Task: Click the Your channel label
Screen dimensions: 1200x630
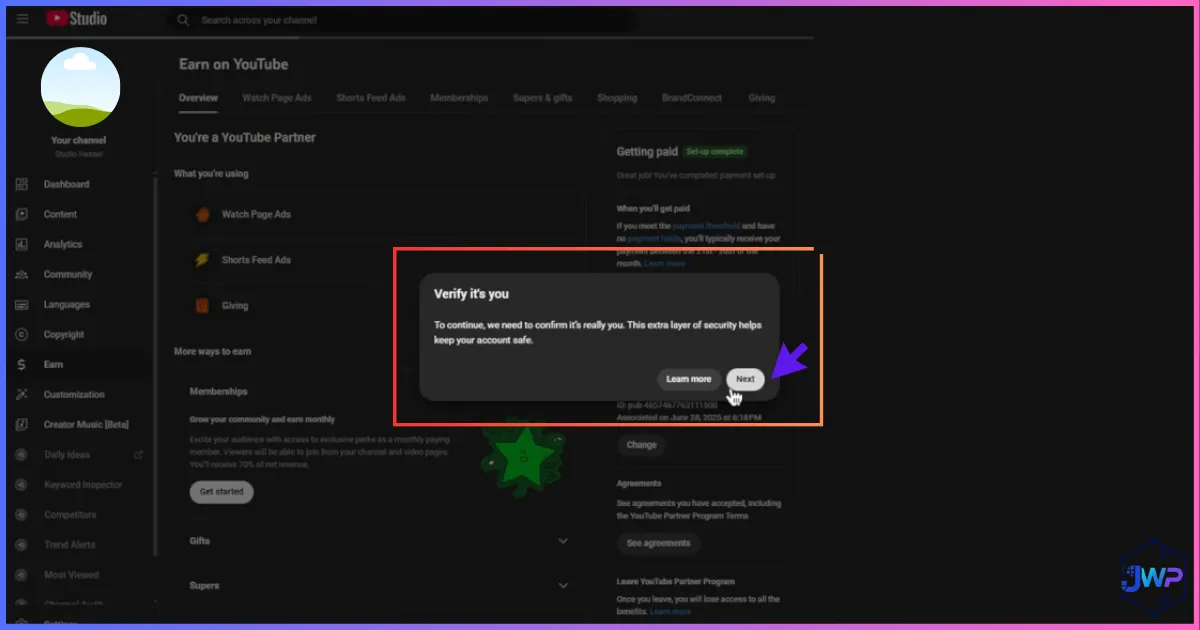Action: tap(79, 141)
